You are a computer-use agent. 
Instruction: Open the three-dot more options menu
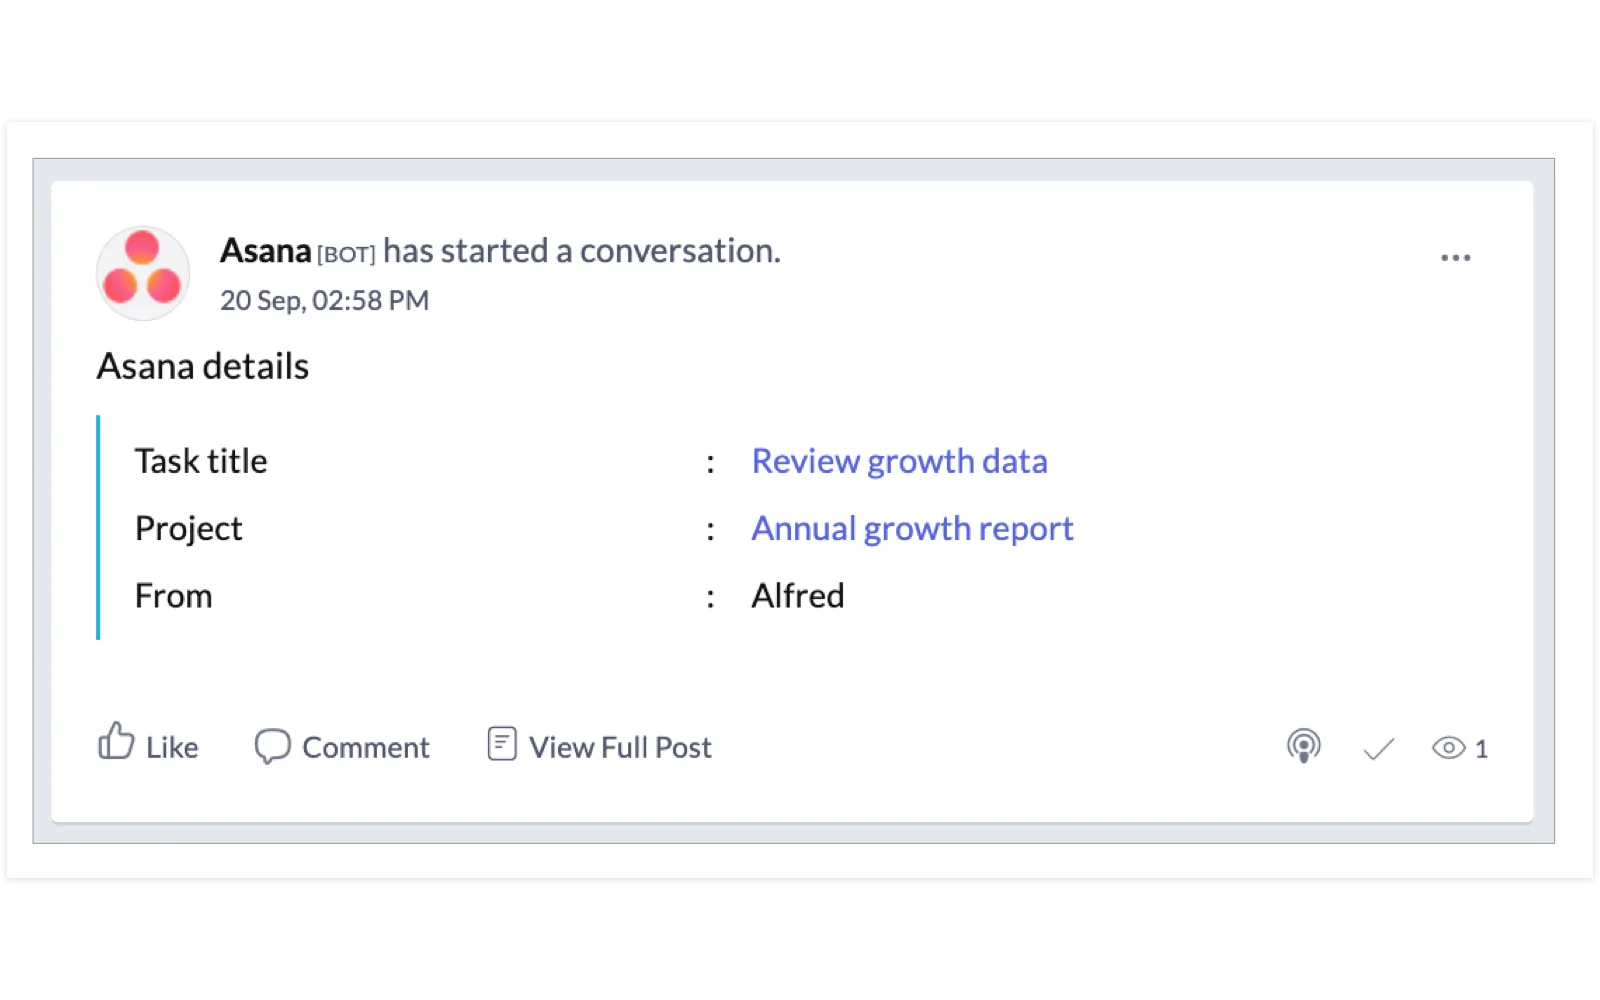[1455, 258]
